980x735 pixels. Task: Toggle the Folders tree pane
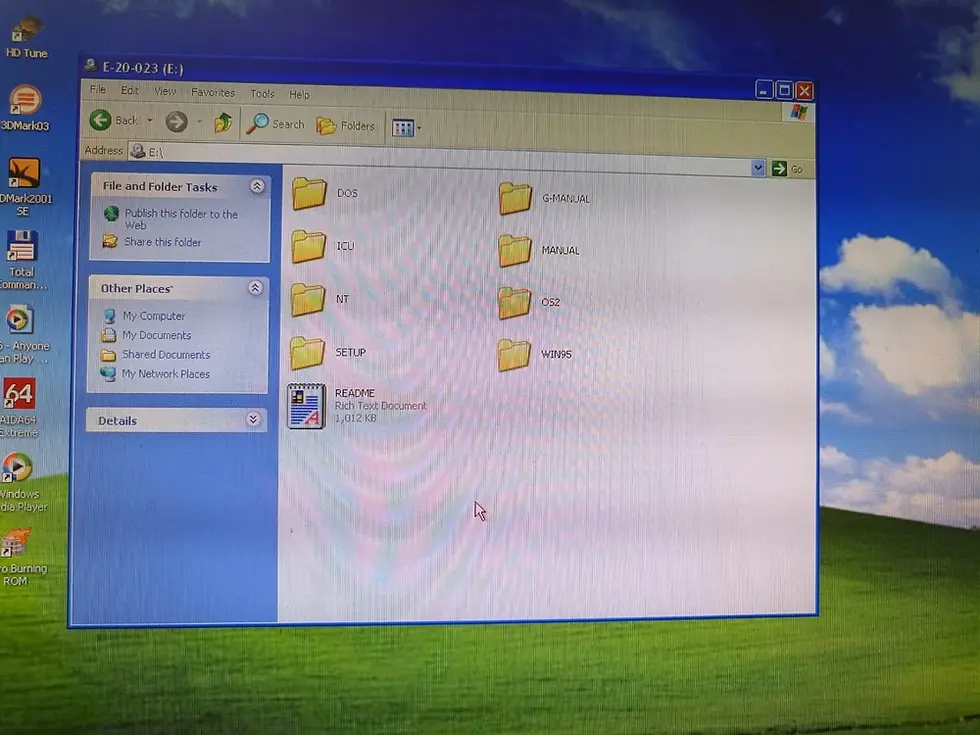(x=346, y=126)
